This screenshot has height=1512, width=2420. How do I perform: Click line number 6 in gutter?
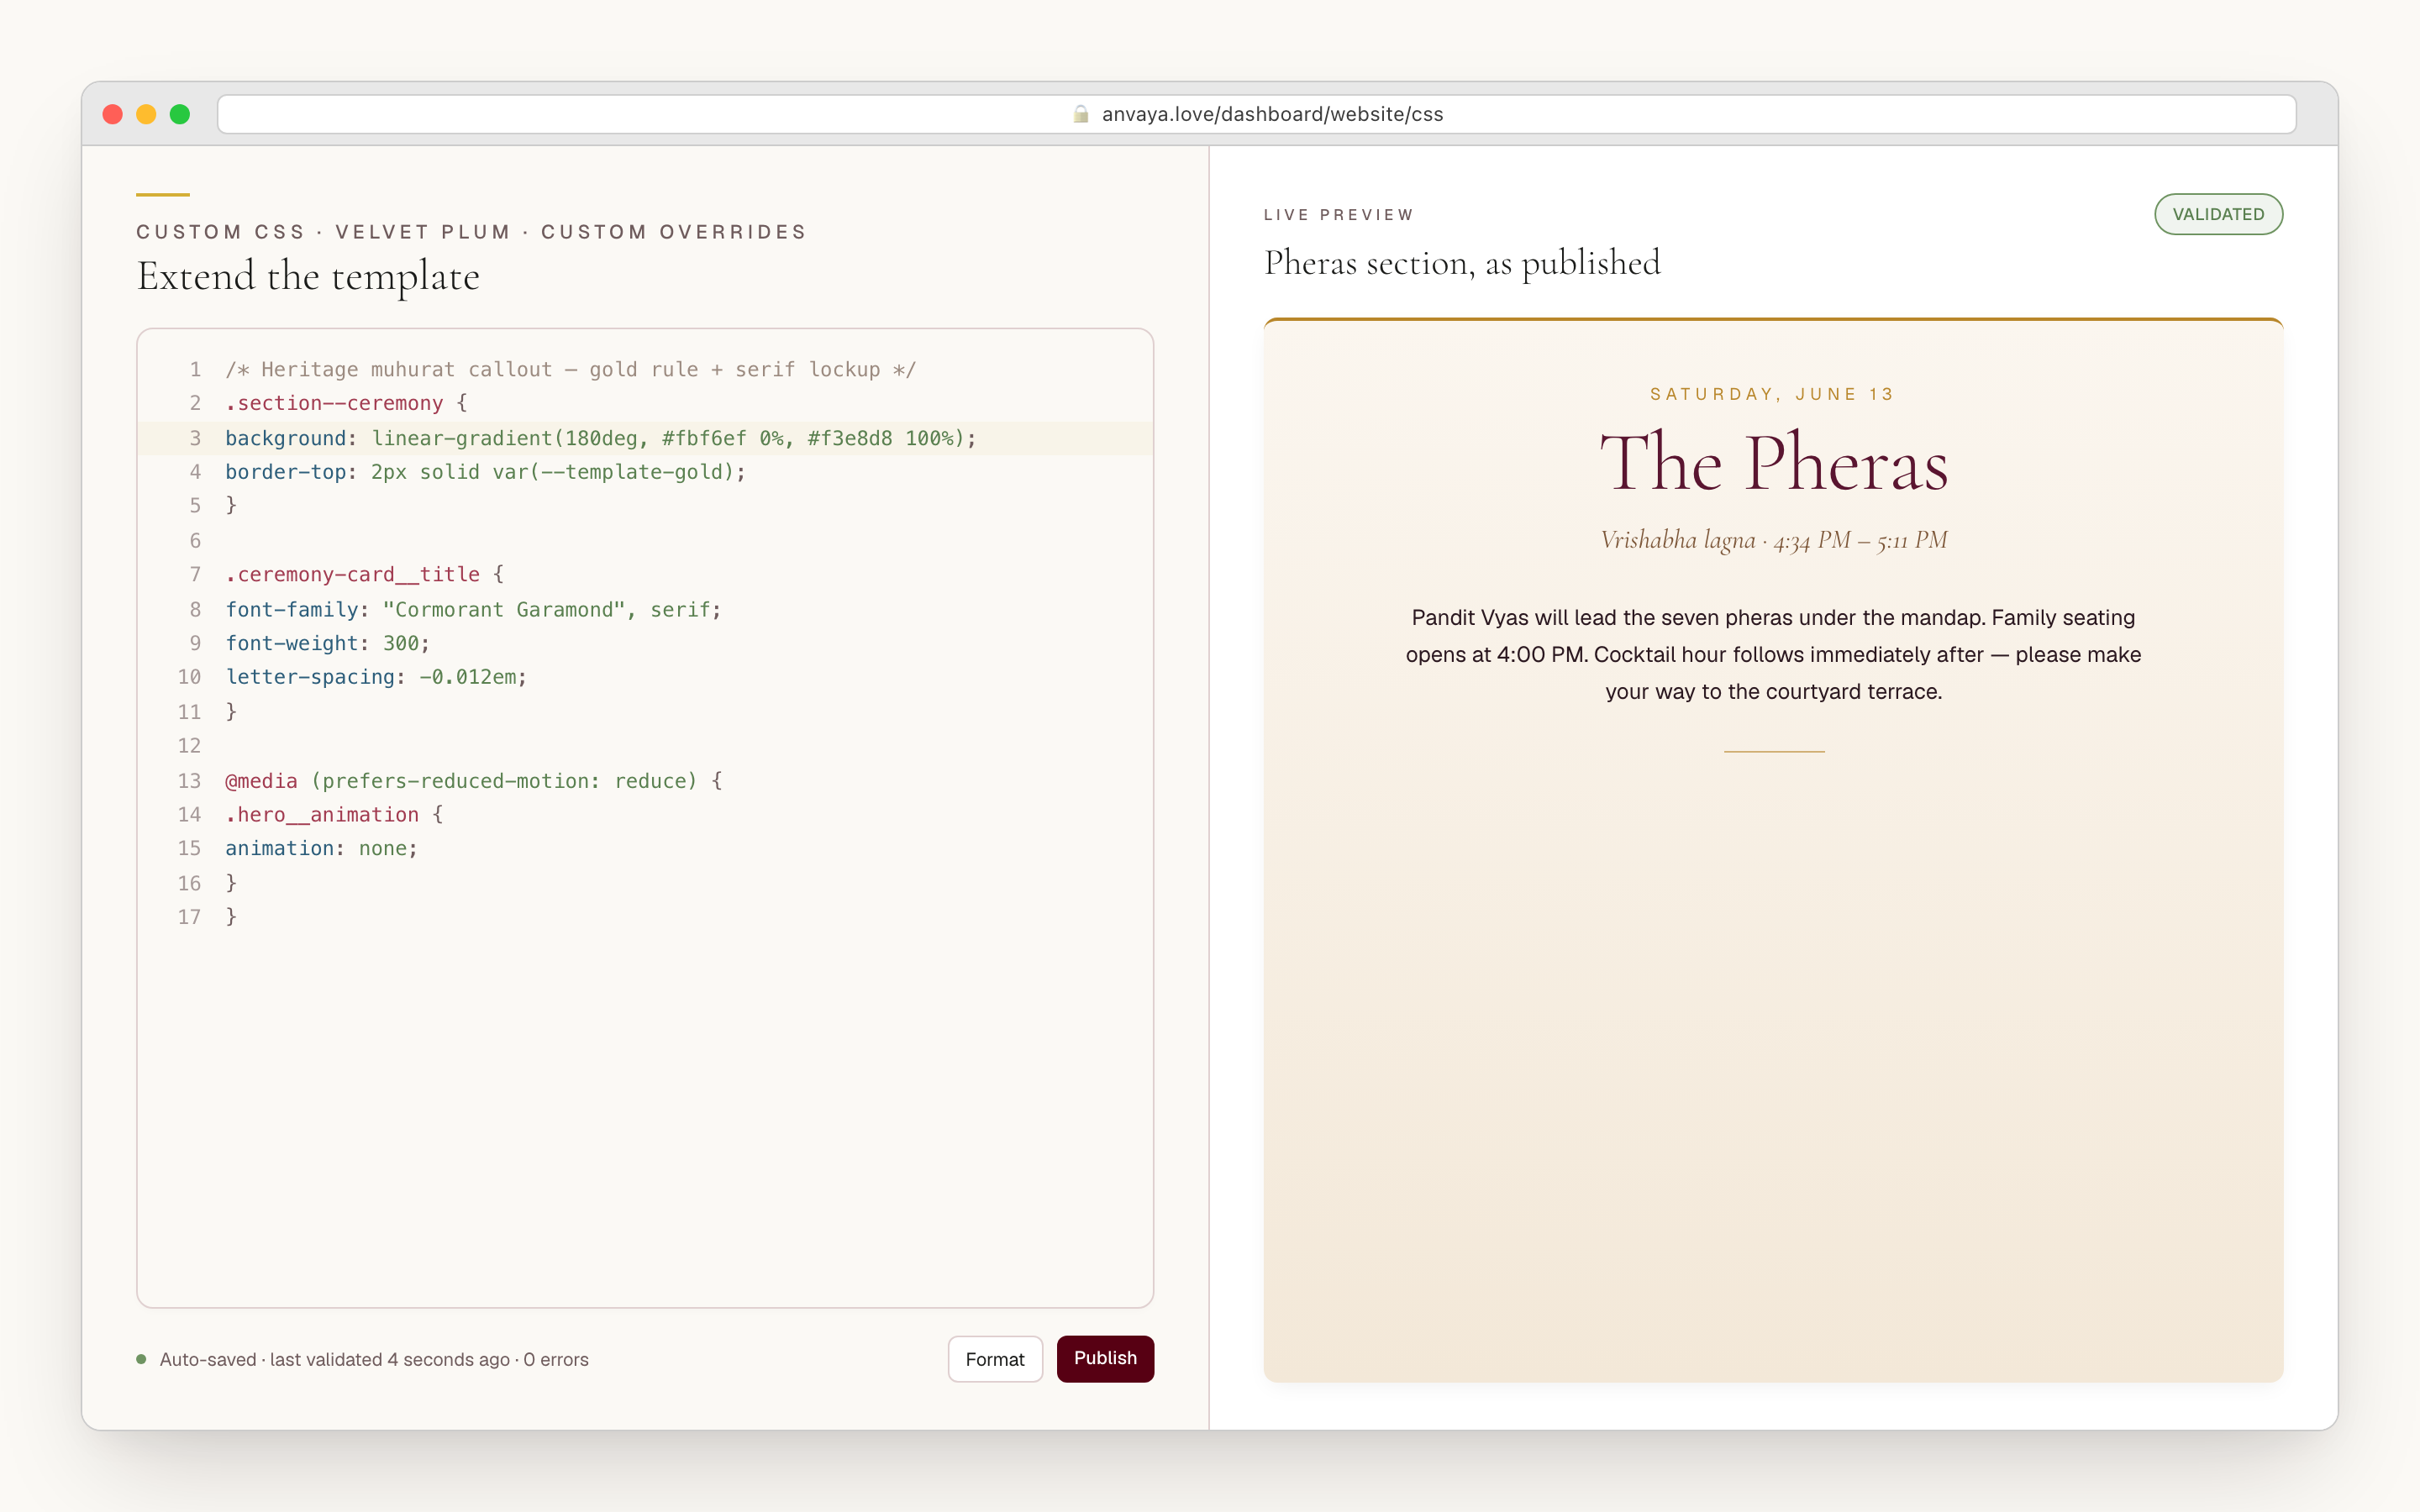pyautogui.click(x=195, y=540)
